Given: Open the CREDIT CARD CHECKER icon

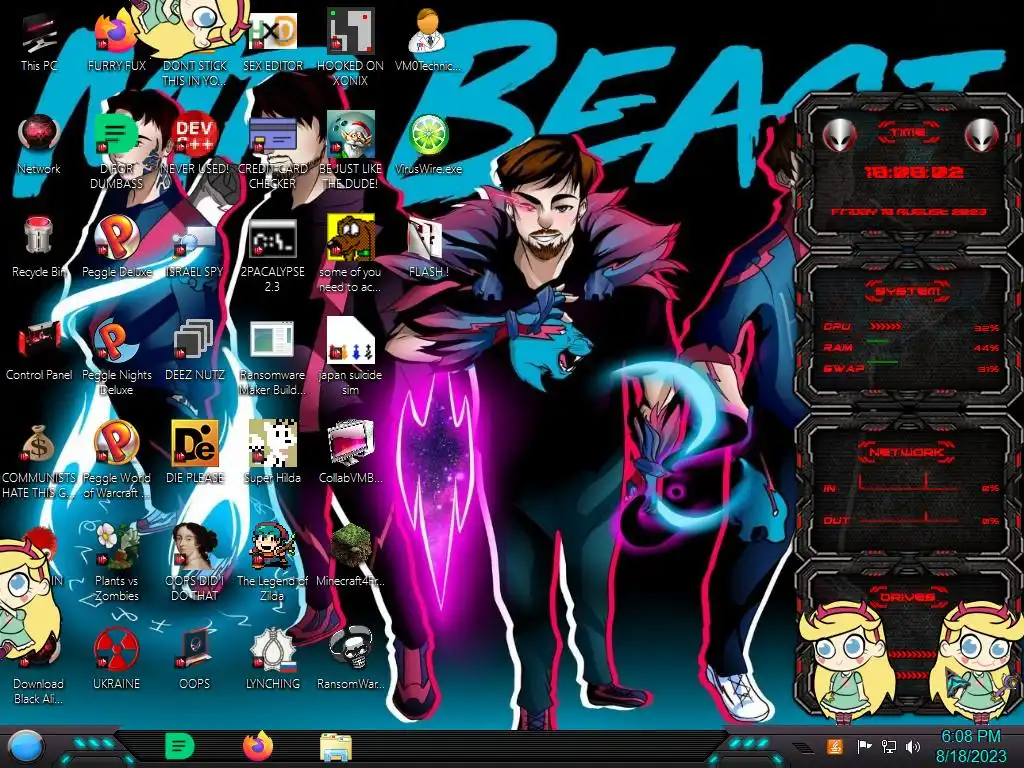Looking at the screenshot, I should point(272,136).
